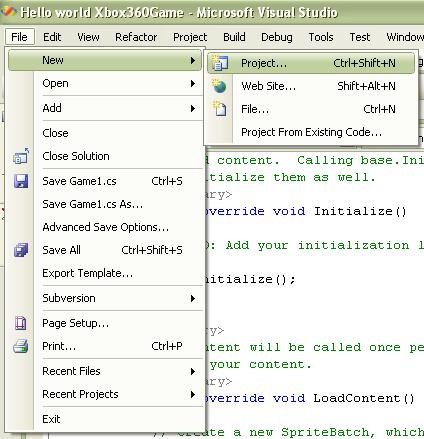Click the 'itialize();' code line
Viewport: 424px width, 439px height.
pyautogui.click(x=250, y=279)
